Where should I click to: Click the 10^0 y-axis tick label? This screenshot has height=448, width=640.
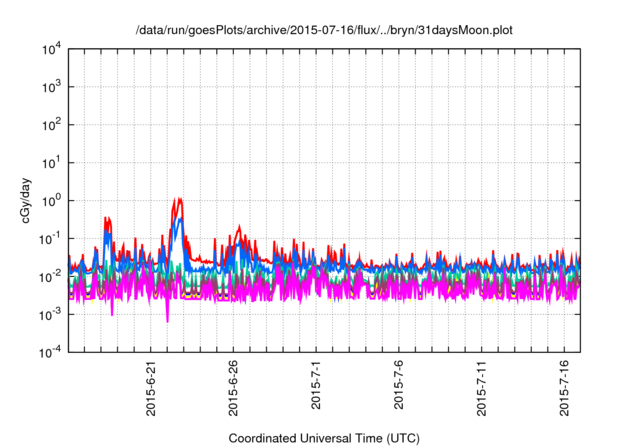click(x=52, y=200)
